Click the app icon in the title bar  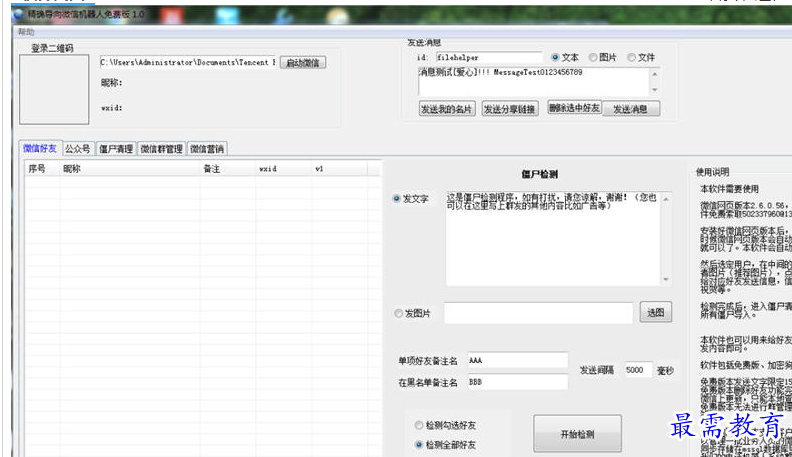tap(19, 14)
